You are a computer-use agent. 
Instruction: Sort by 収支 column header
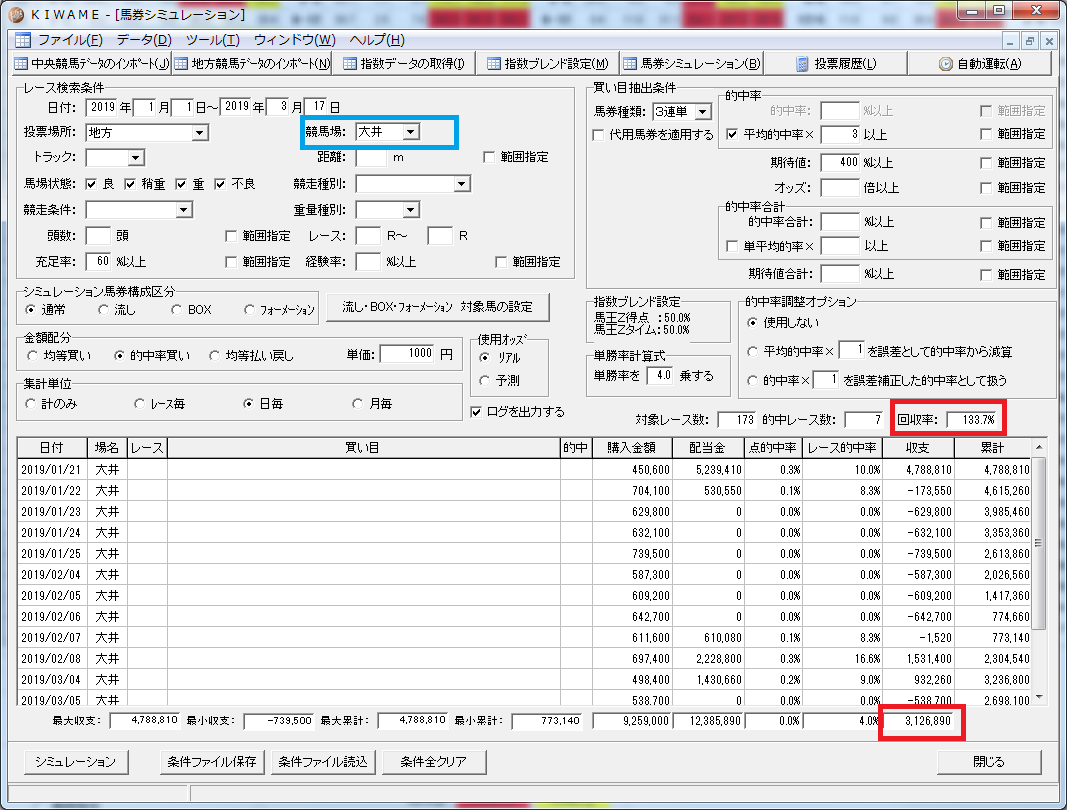(917, 448)
